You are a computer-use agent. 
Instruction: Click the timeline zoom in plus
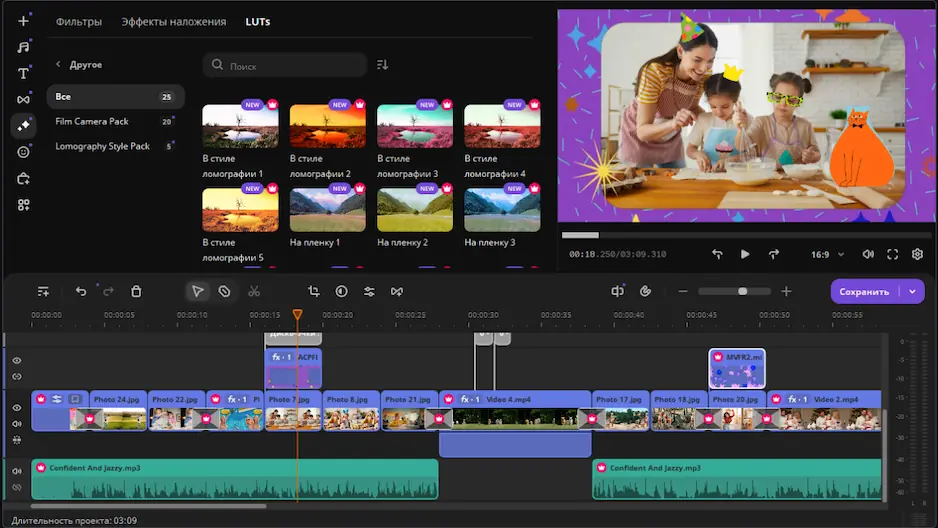[786, 291]
